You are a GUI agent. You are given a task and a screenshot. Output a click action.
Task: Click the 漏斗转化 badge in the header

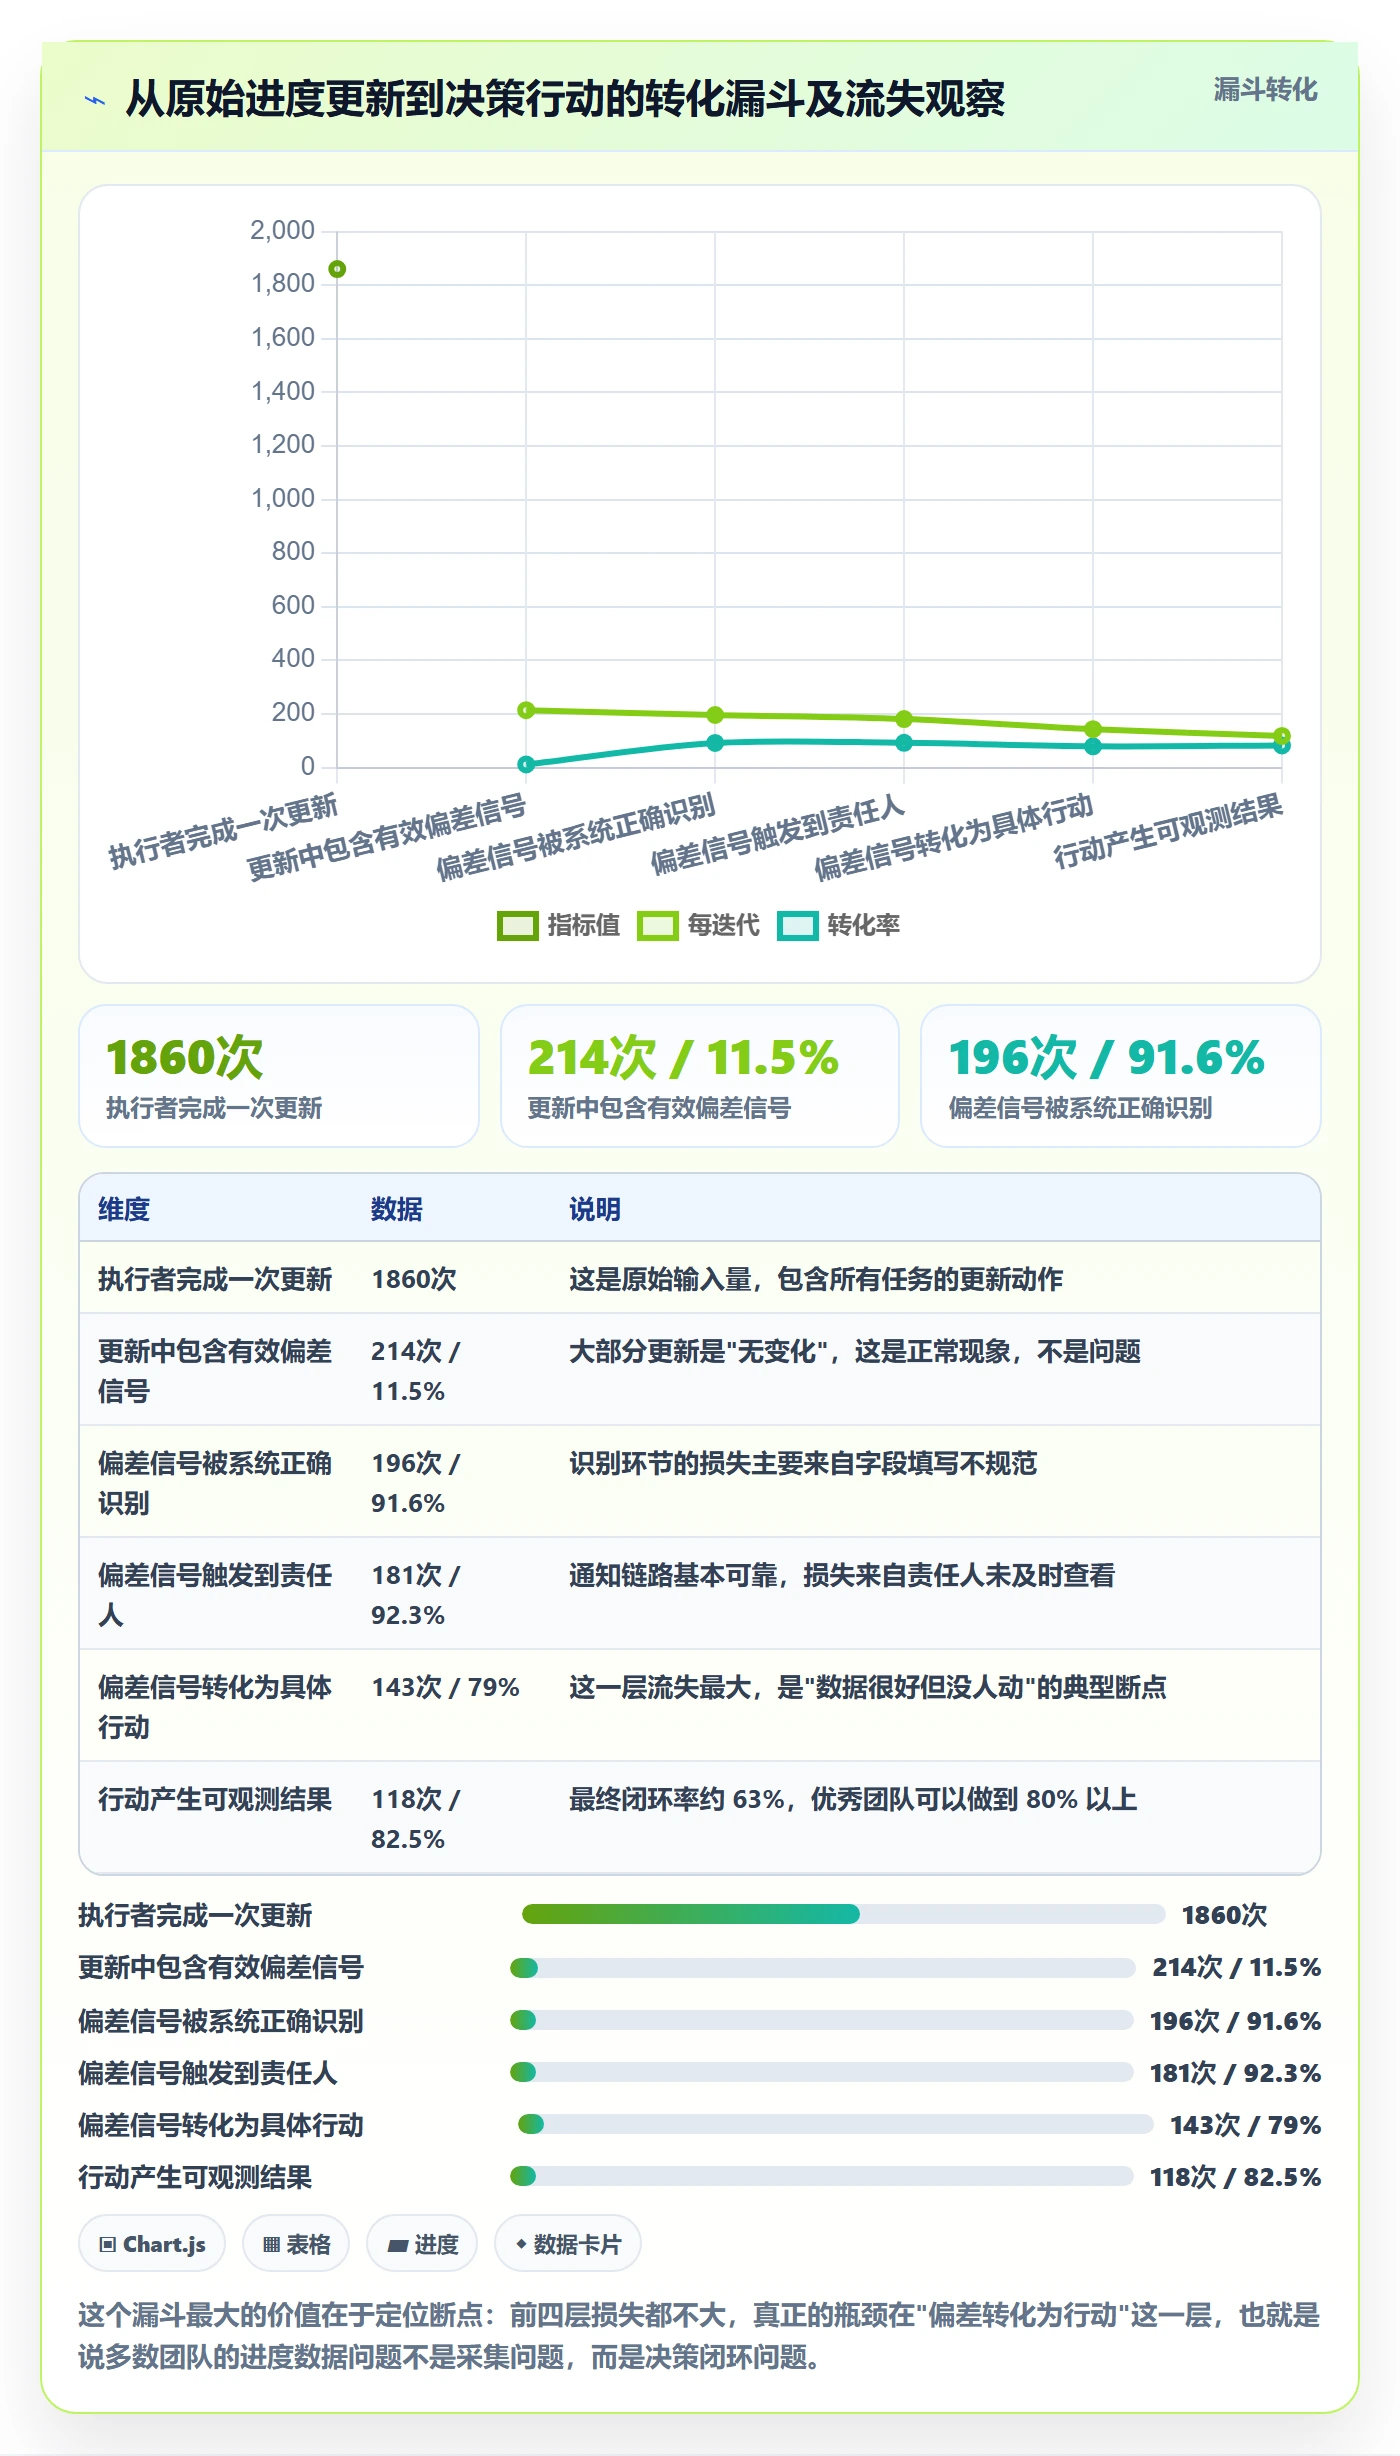click(x=1265, y=90)
